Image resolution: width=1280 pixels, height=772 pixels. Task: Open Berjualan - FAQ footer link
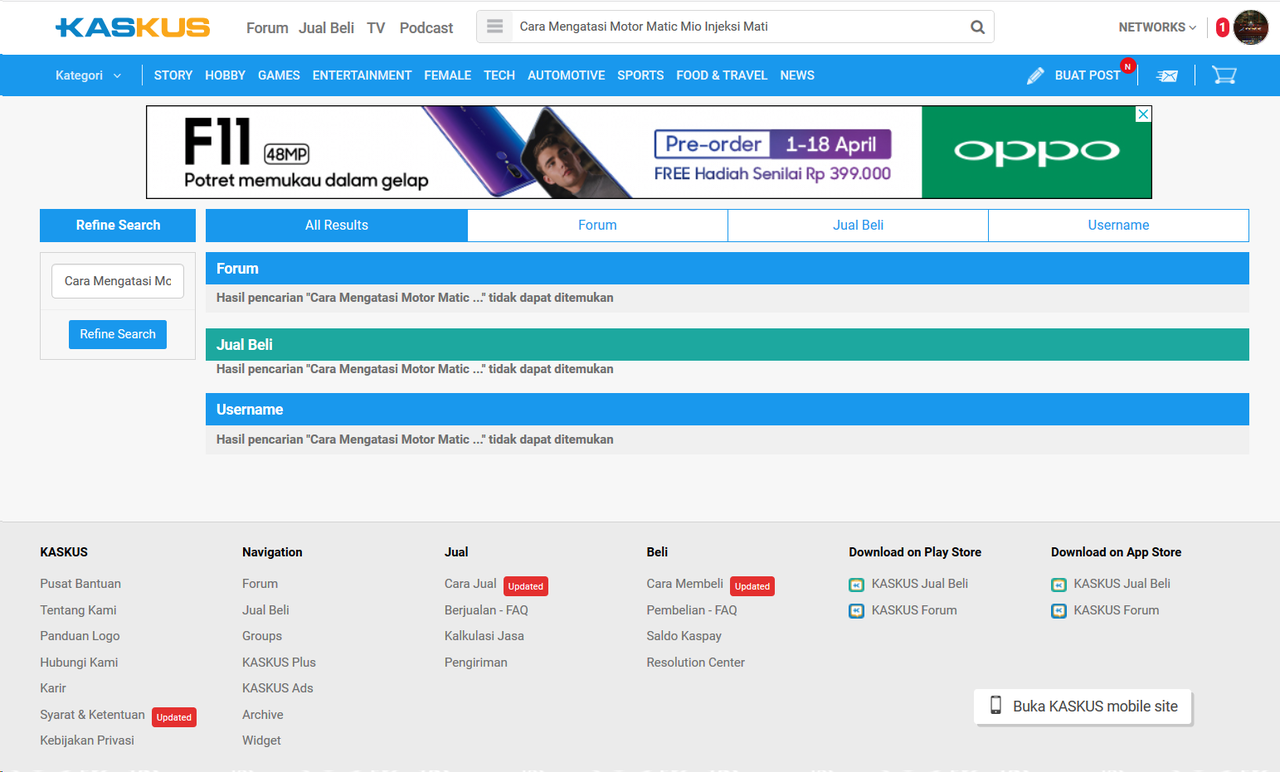pyautogui.click(x=486, y=610)
